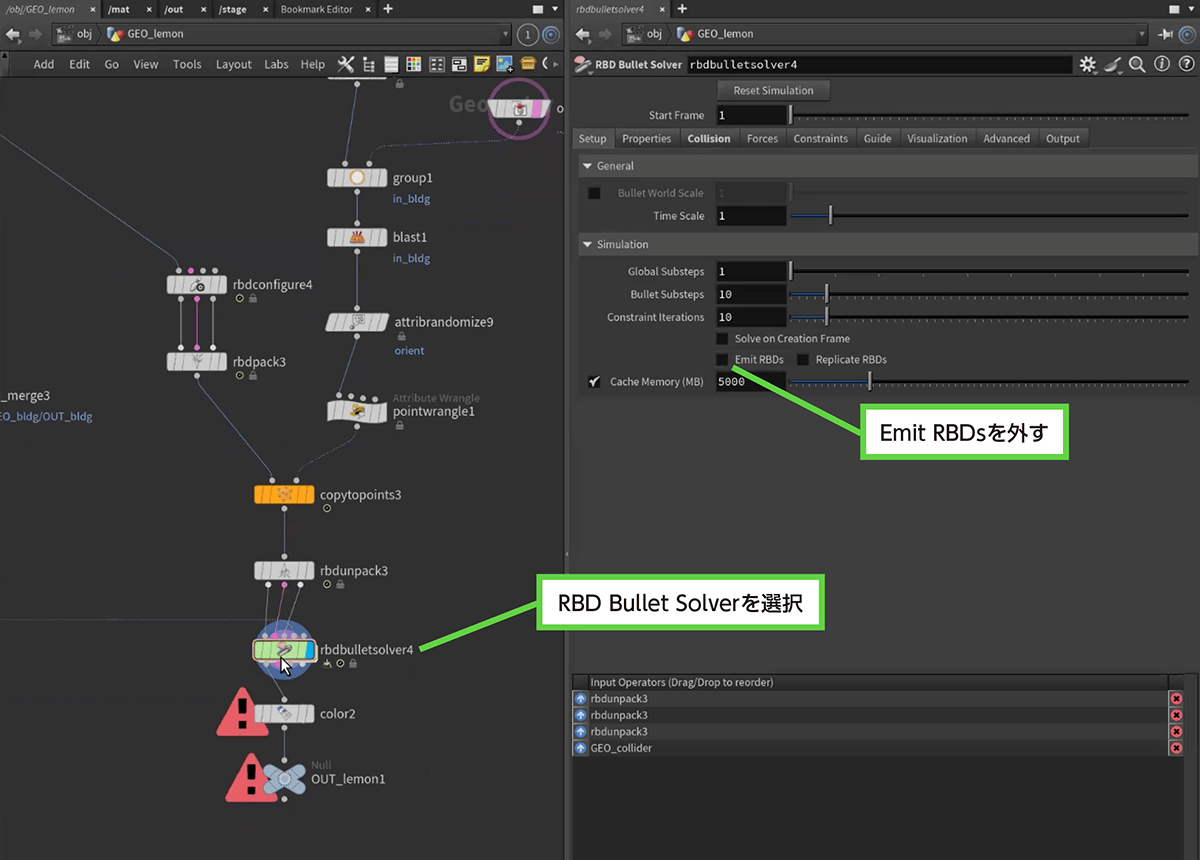The image size is (1200, 860).
Task: Select the copytopoints3 node
Action: click(285, 494)
